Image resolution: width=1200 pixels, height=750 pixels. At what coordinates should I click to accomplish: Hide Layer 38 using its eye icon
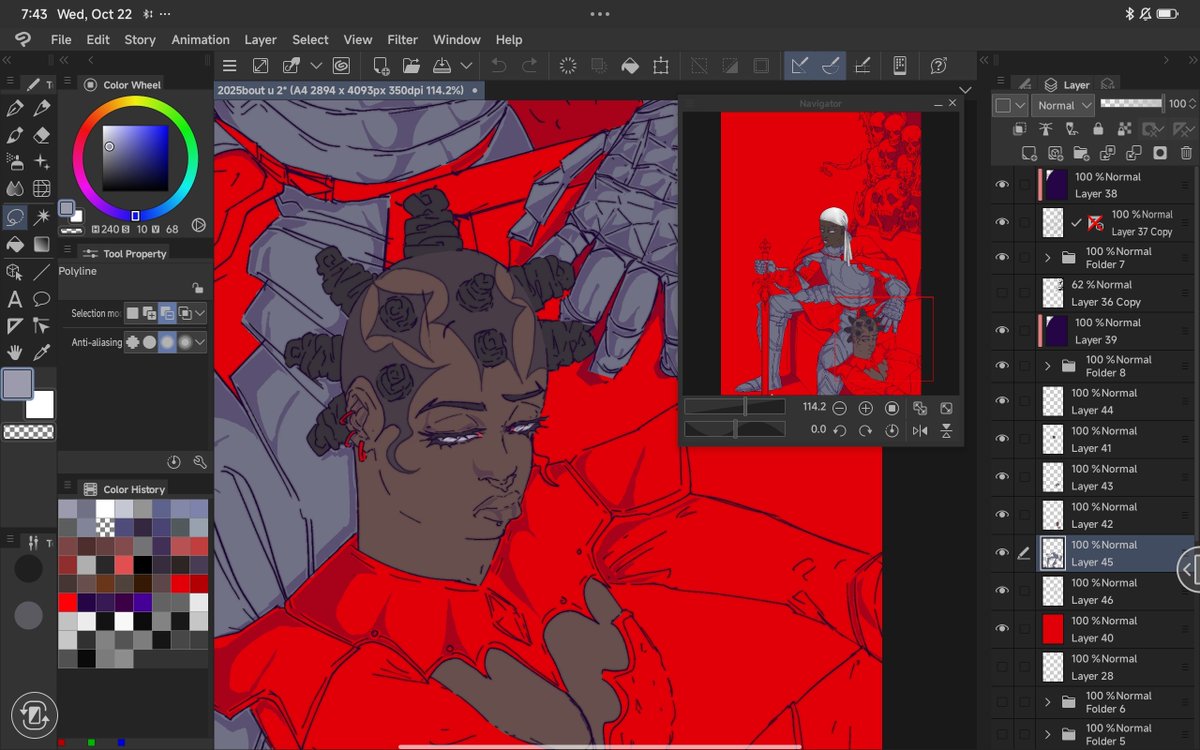click(1002, 185)
